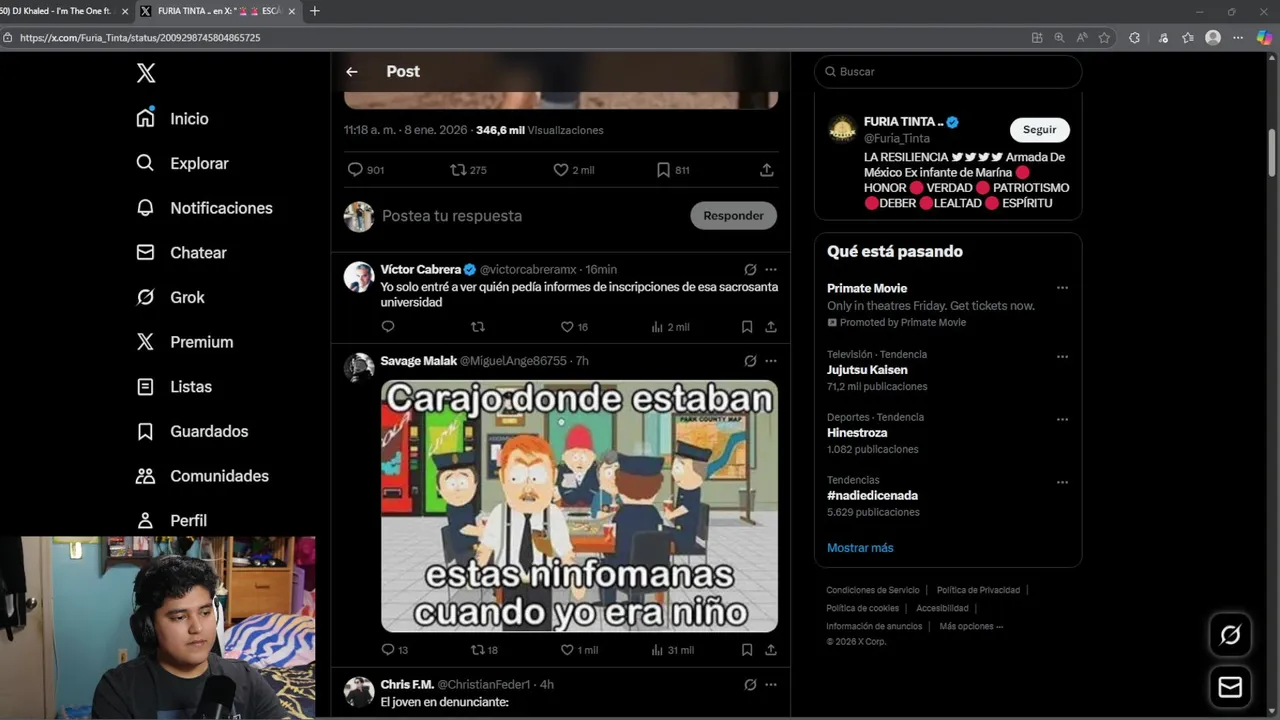Open Listas in the sidebar
This screenshot has height=720, width=1280.
tap(174, 386)
